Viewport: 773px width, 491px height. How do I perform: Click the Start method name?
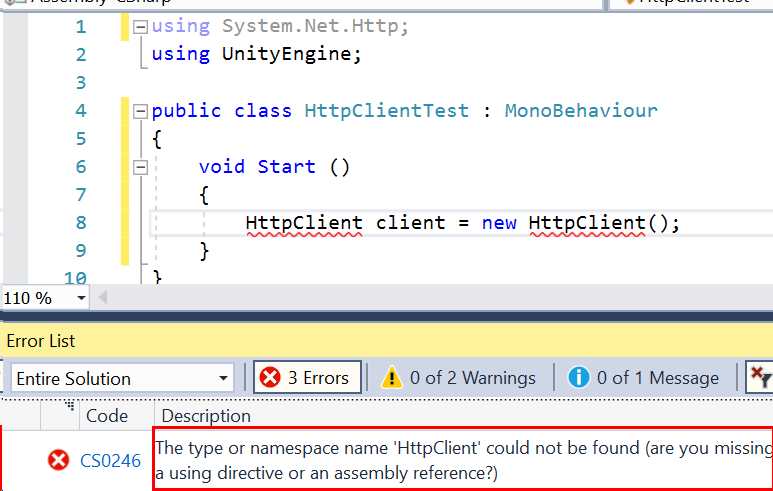[286, 167]
